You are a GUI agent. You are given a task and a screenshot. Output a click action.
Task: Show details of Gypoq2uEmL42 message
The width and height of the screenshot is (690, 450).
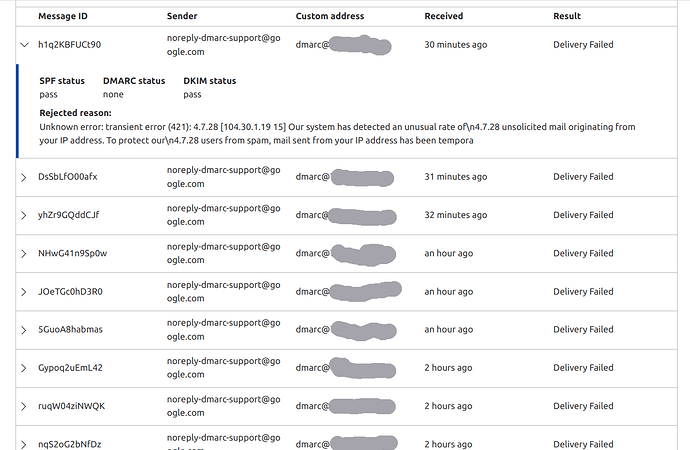24,368
